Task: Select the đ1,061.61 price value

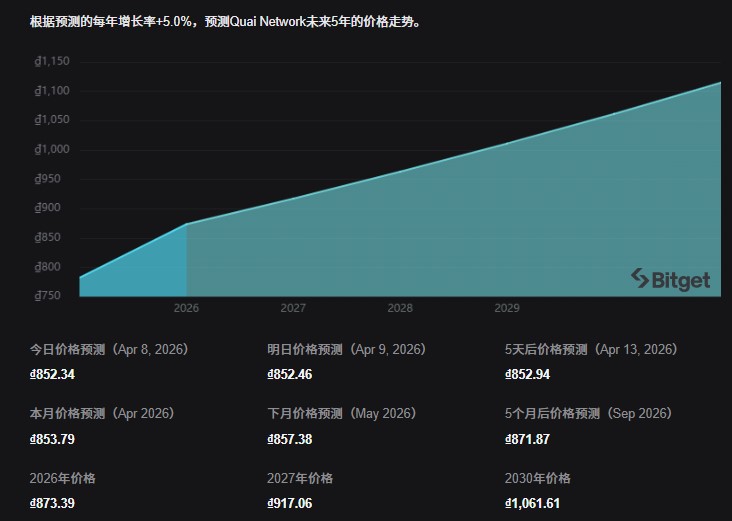Action: [x=532, y=503]
